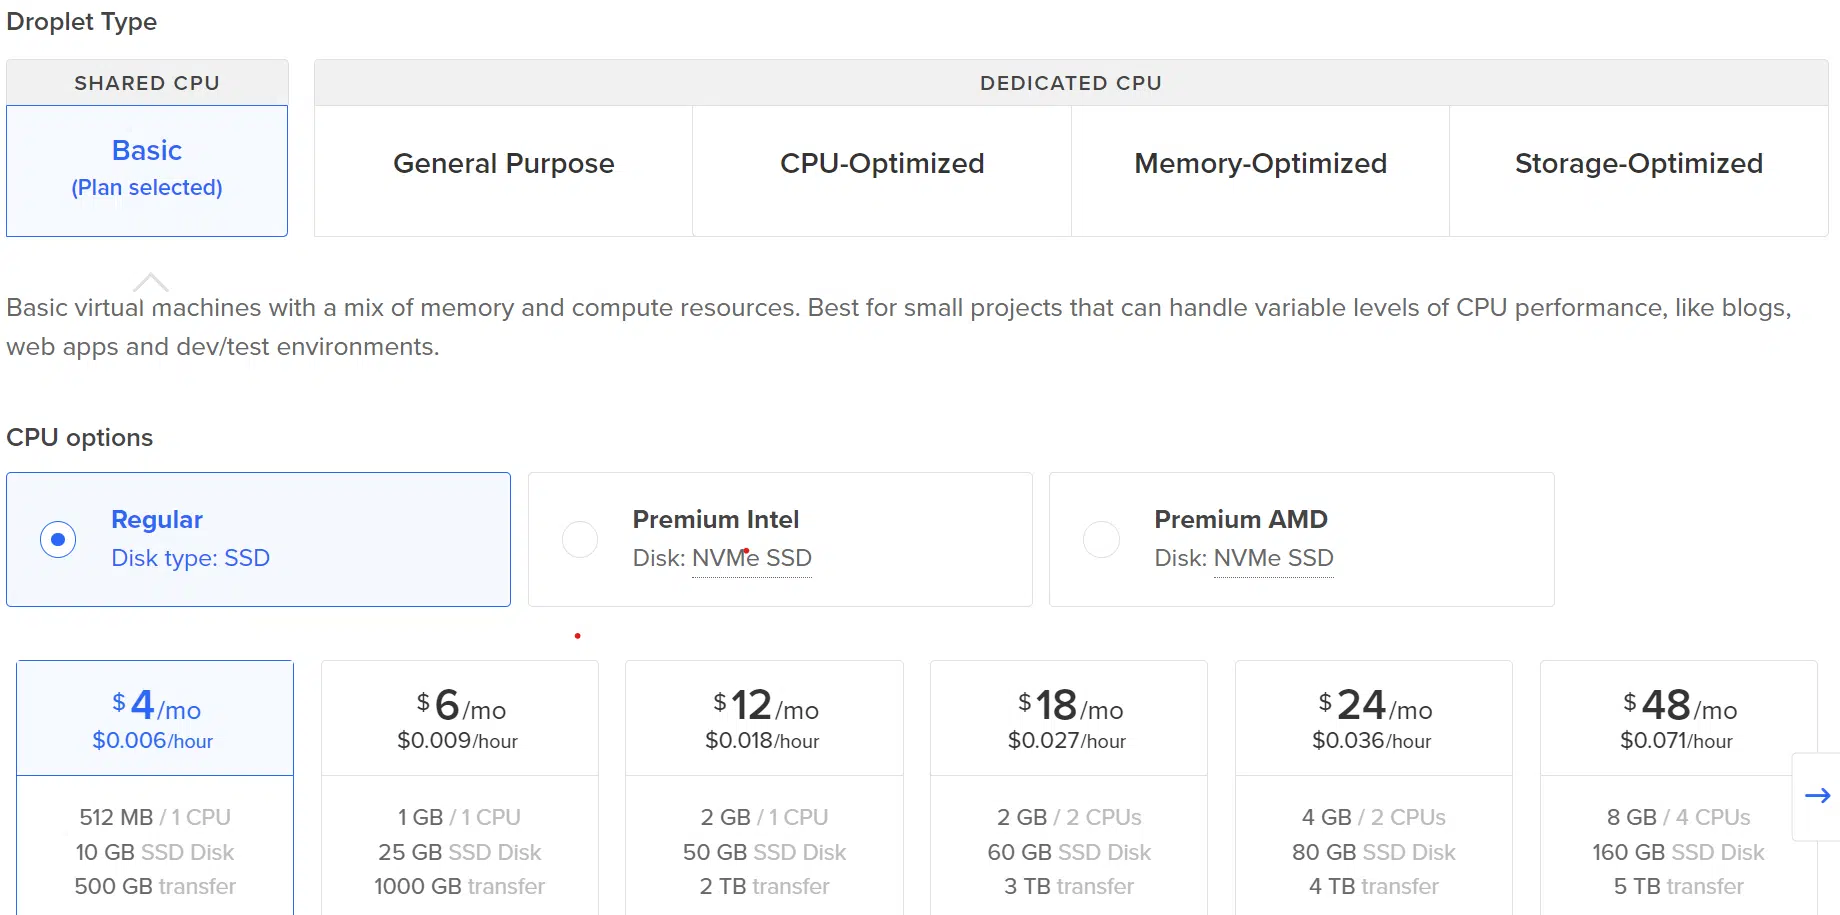Viewport: 1840px width, 915px height.
Task: Pick the $12/mo 2 GB plan
Action: tap(764, 720)
